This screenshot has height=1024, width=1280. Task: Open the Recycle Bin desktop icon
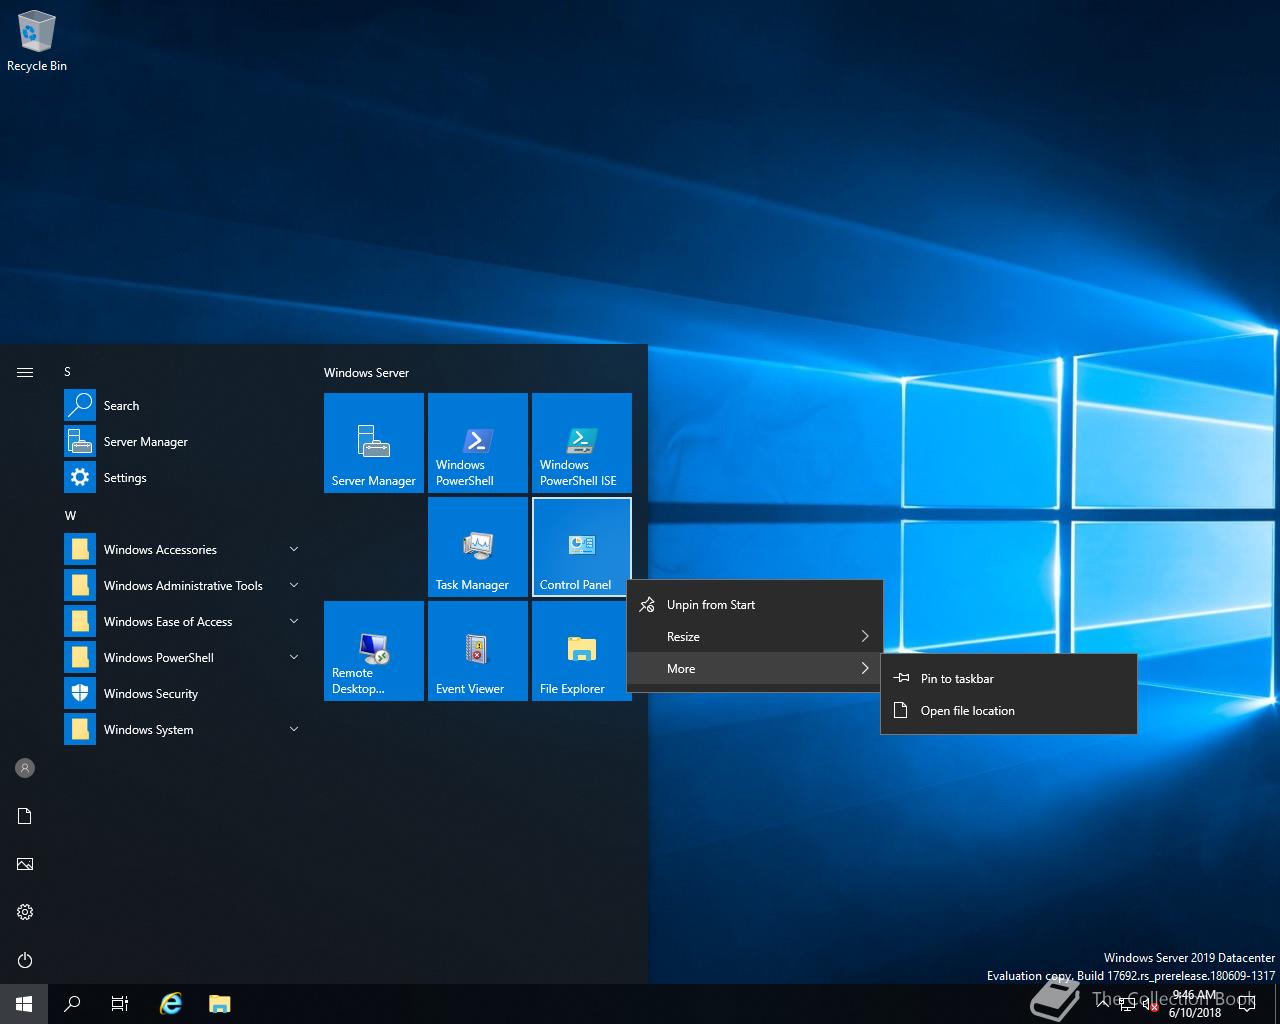coord(37,42)
